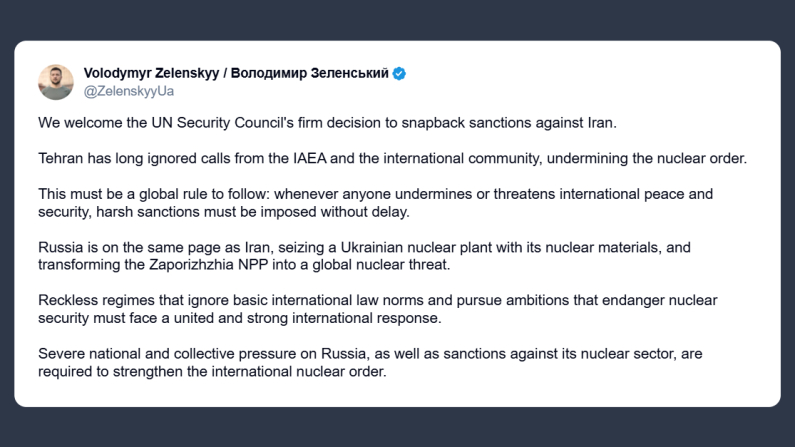Click the blue verified checkmark badge
The height and width of the screenshot is (447, 795).
tap(399, 73)
